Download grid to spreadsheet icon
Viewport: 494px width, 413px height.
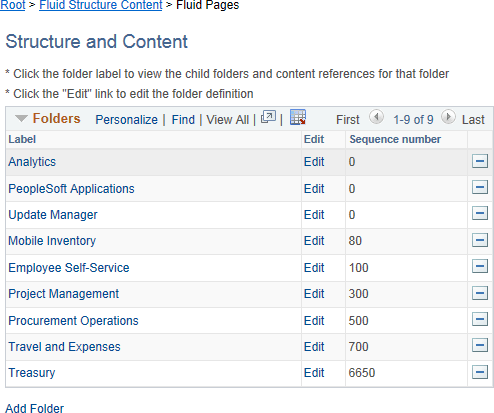(x=298, y=117)
